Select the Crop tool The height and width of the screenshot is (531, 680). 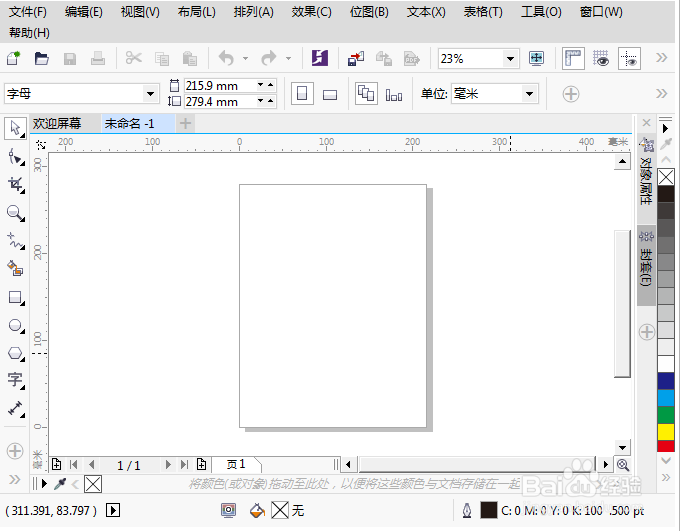pos(16,185)
